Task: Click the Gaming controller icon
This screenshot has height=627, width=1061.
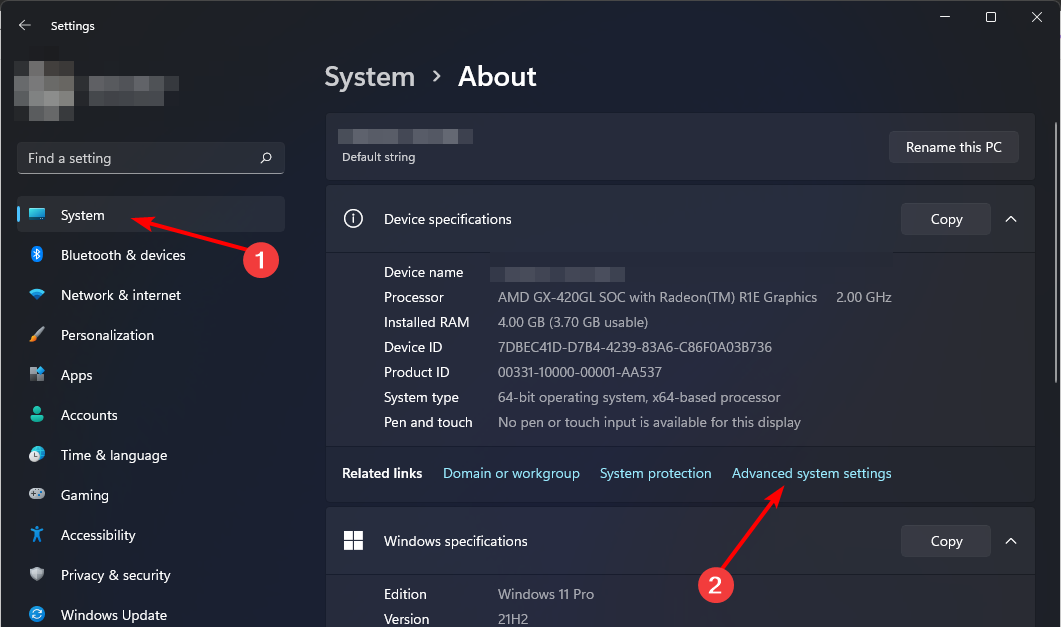Action: (x=37, y=494)
